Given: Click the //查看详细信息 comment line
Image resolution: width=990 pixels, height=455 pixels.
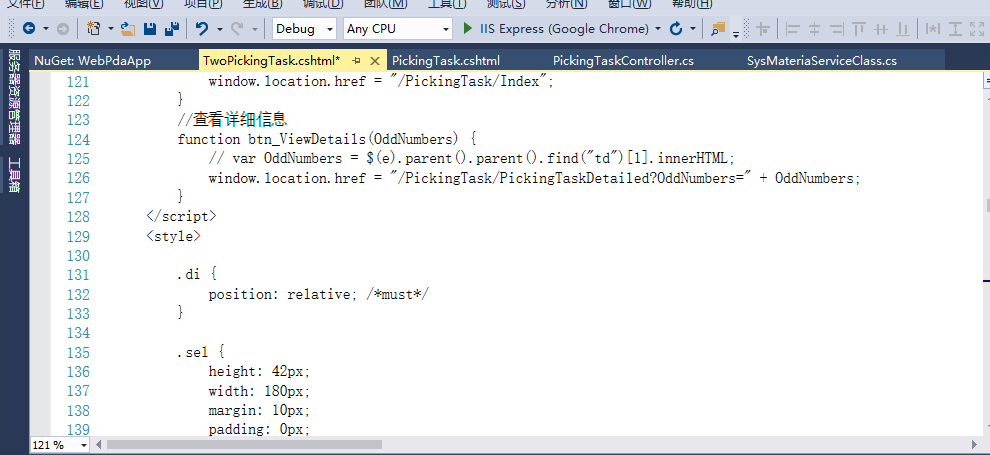Looking at the screenshot, I should tap(232, 119).
